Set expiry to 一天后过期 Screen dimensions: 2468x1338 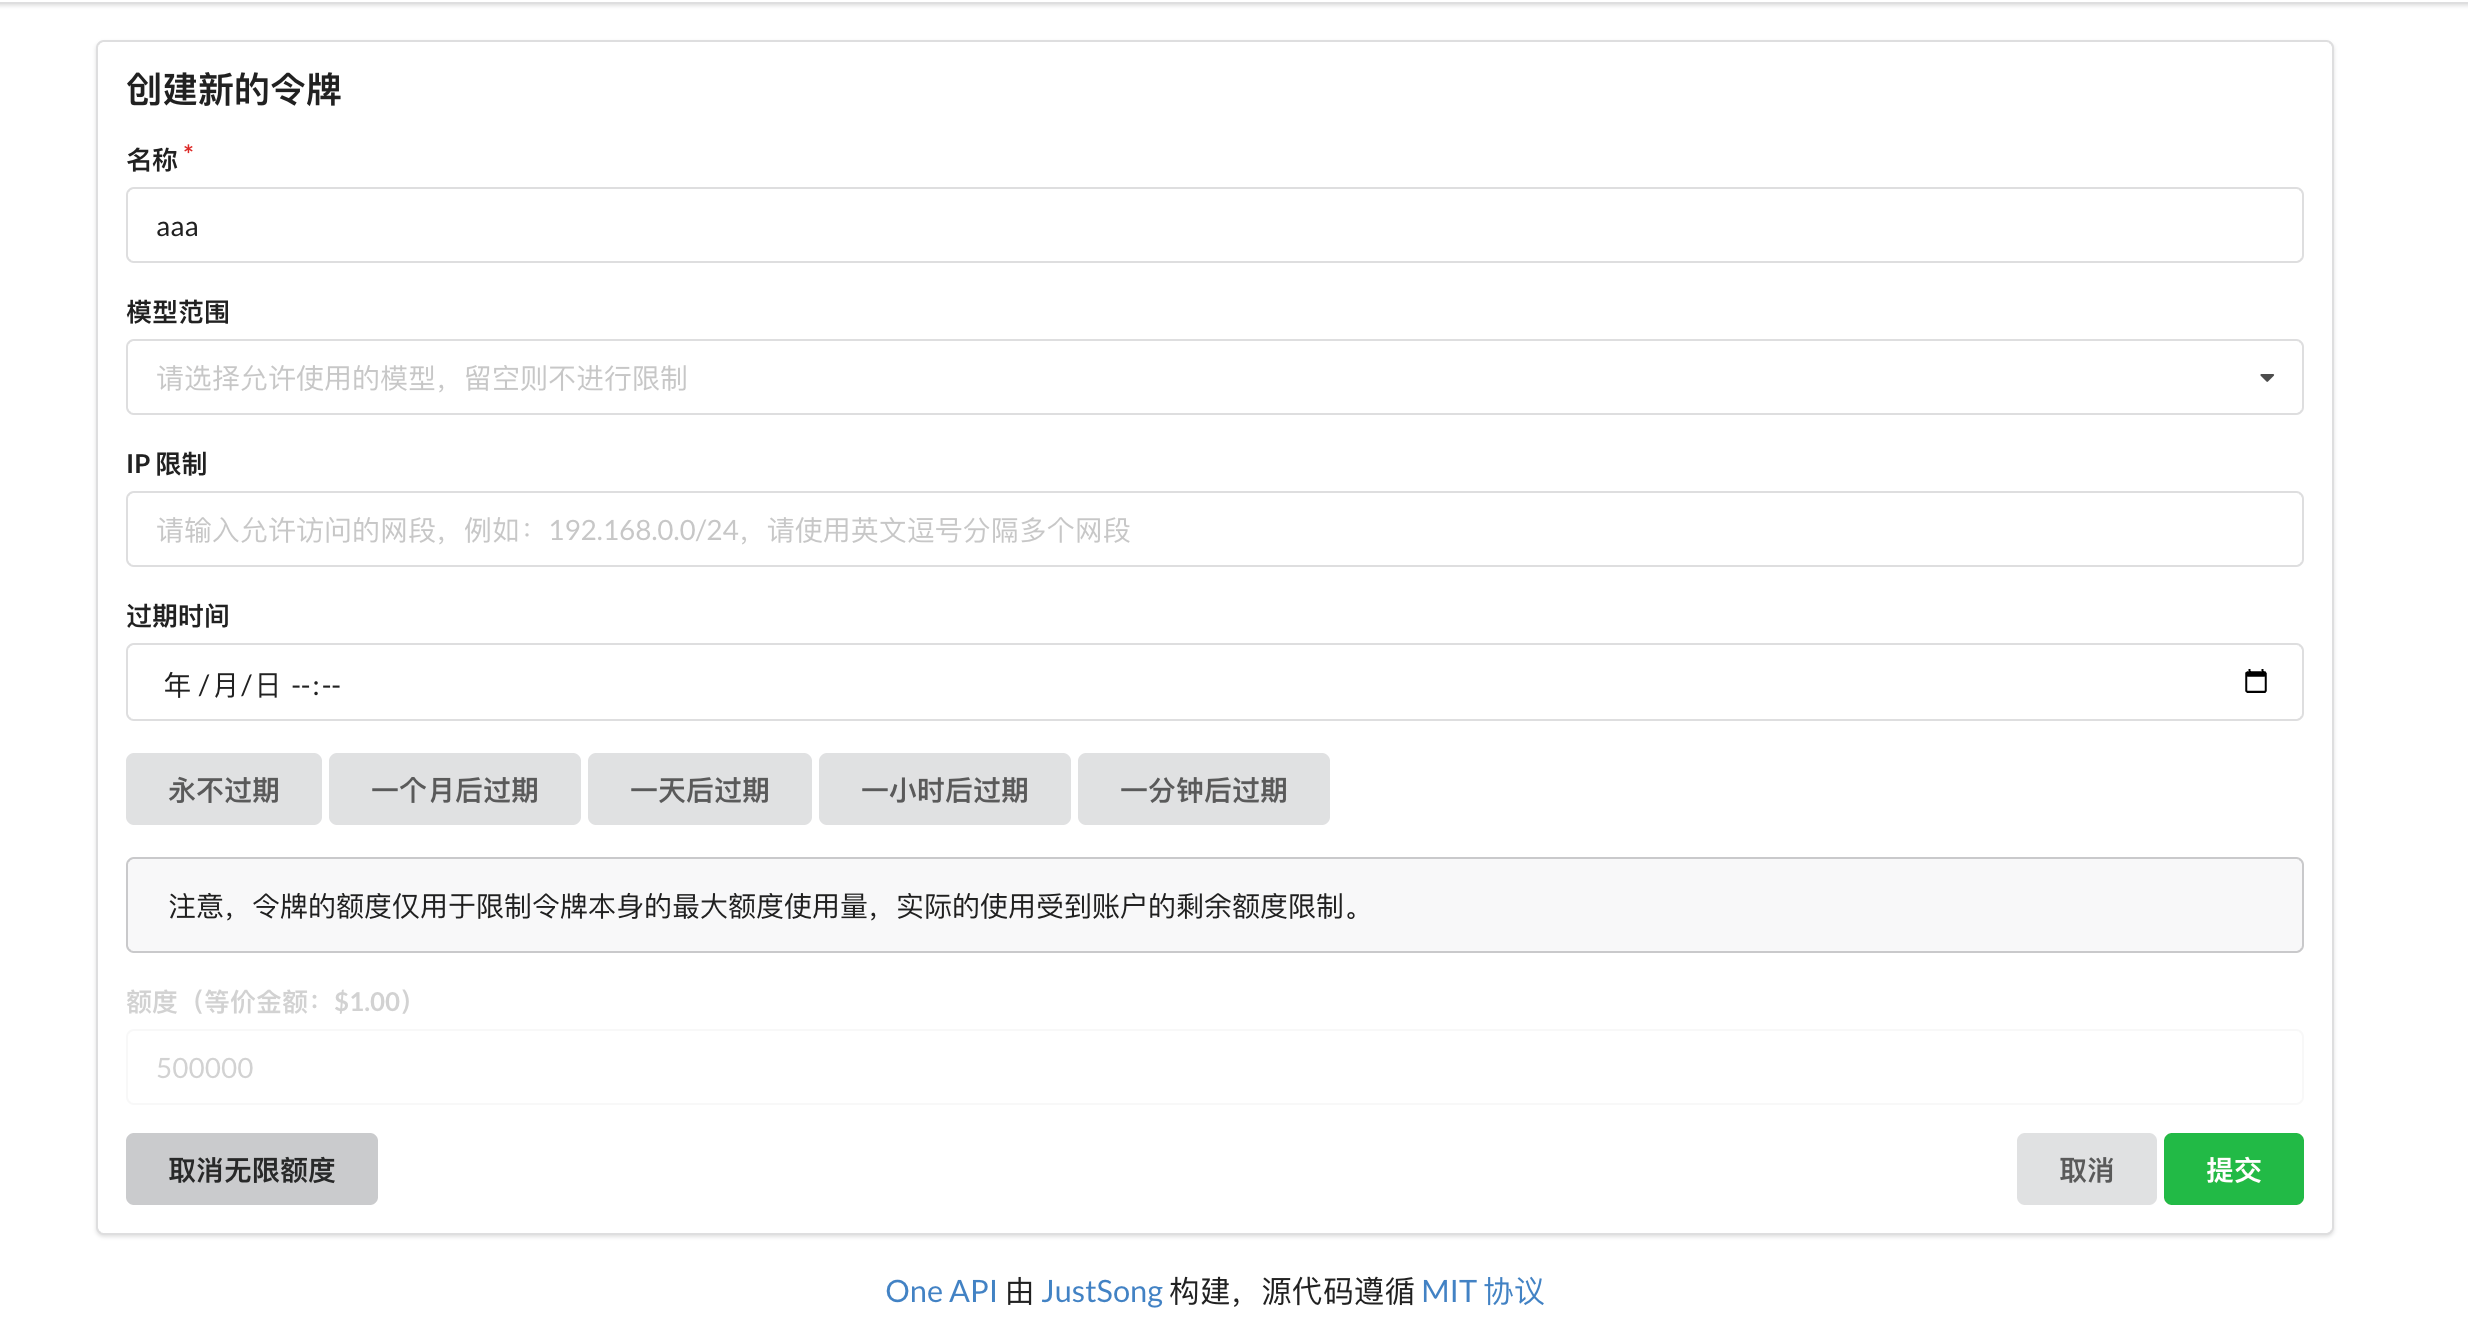coord(699,790)
